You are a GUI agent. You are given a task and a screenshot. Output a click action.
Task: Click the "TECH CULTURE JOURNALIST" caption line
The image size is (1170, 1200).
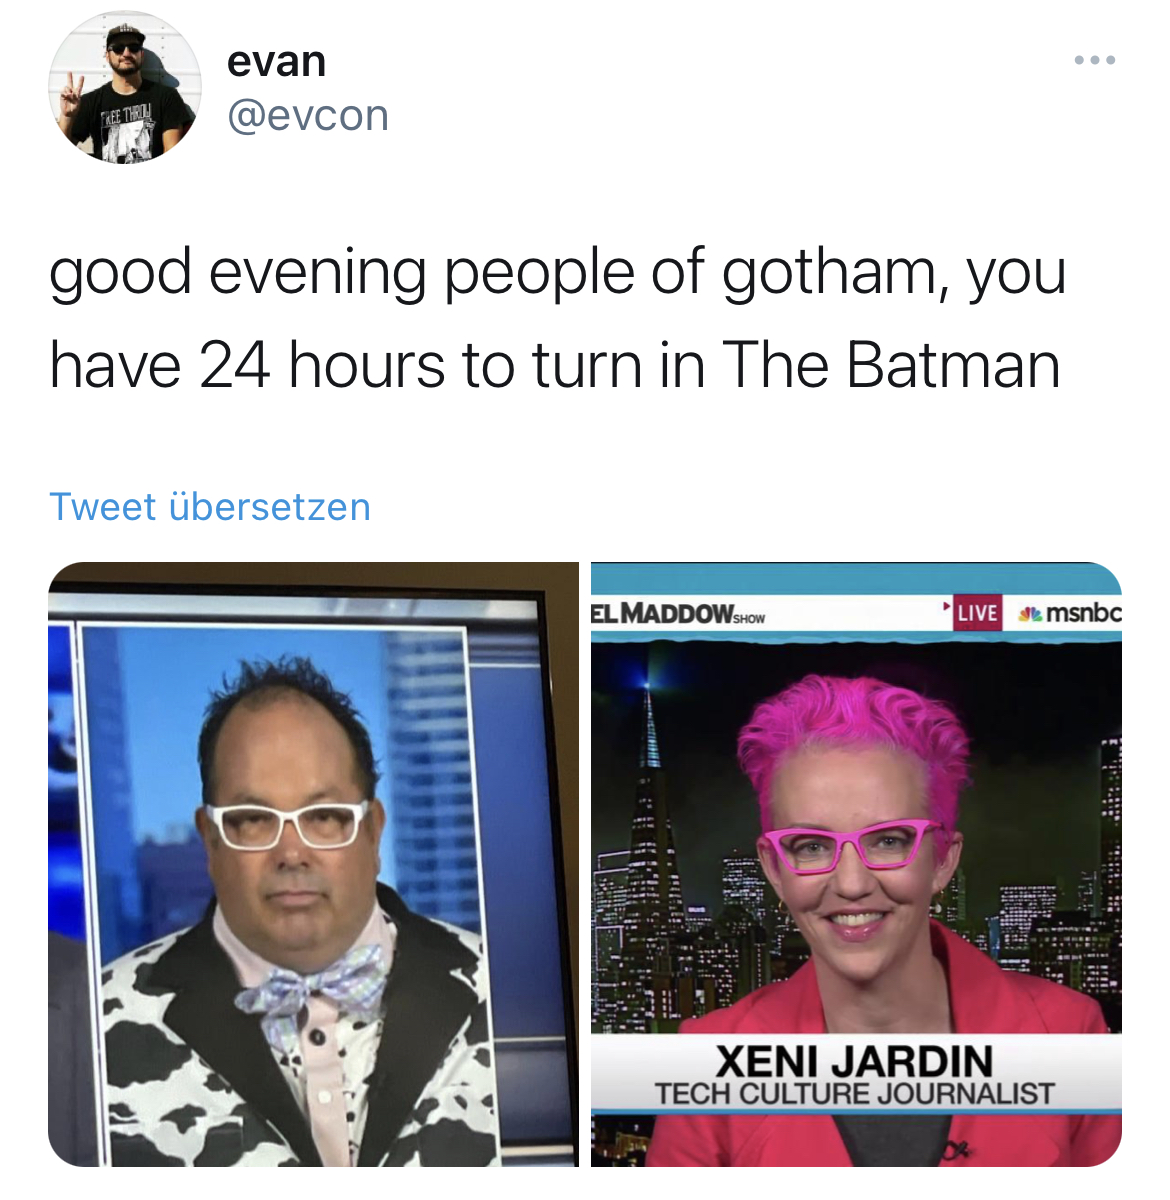coord(854,1094)
